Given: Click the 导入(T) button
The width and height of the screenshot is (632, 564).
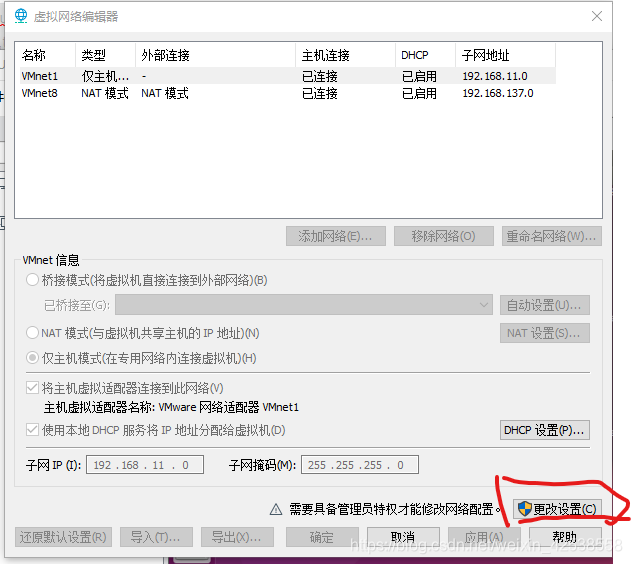Looking at the screenshot, I should (x=156, y=537).
